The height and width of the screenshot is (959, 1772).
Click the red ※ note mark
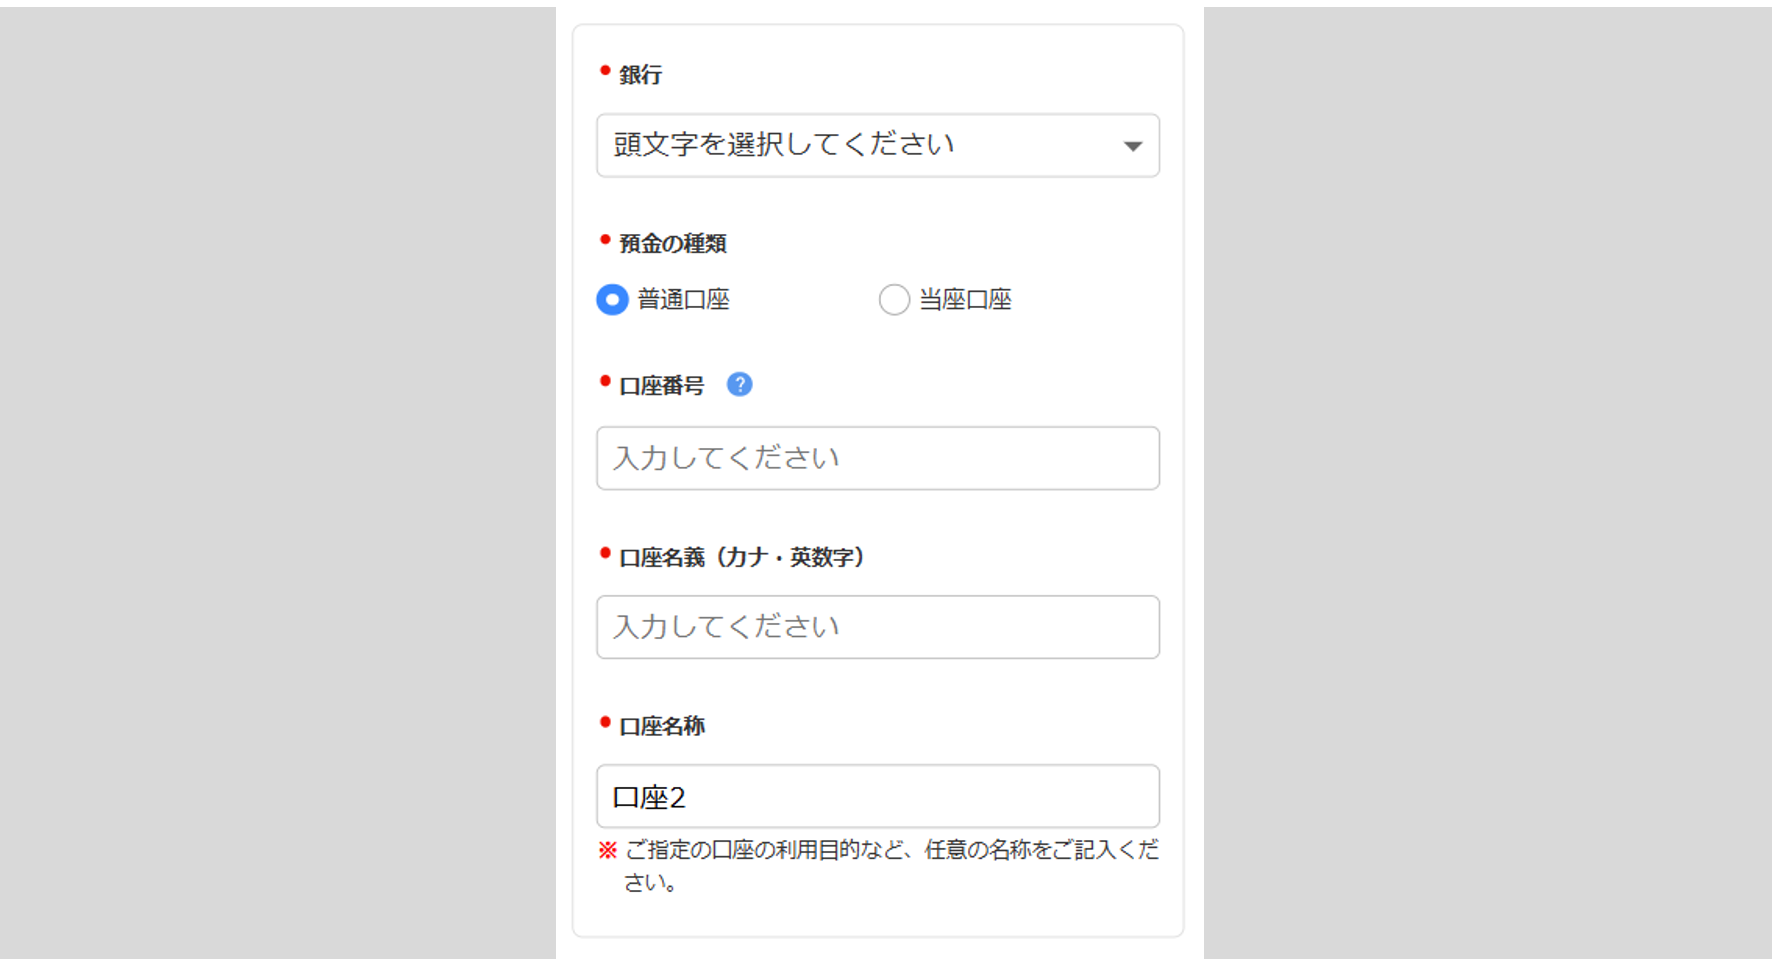[x=608, y=850]
